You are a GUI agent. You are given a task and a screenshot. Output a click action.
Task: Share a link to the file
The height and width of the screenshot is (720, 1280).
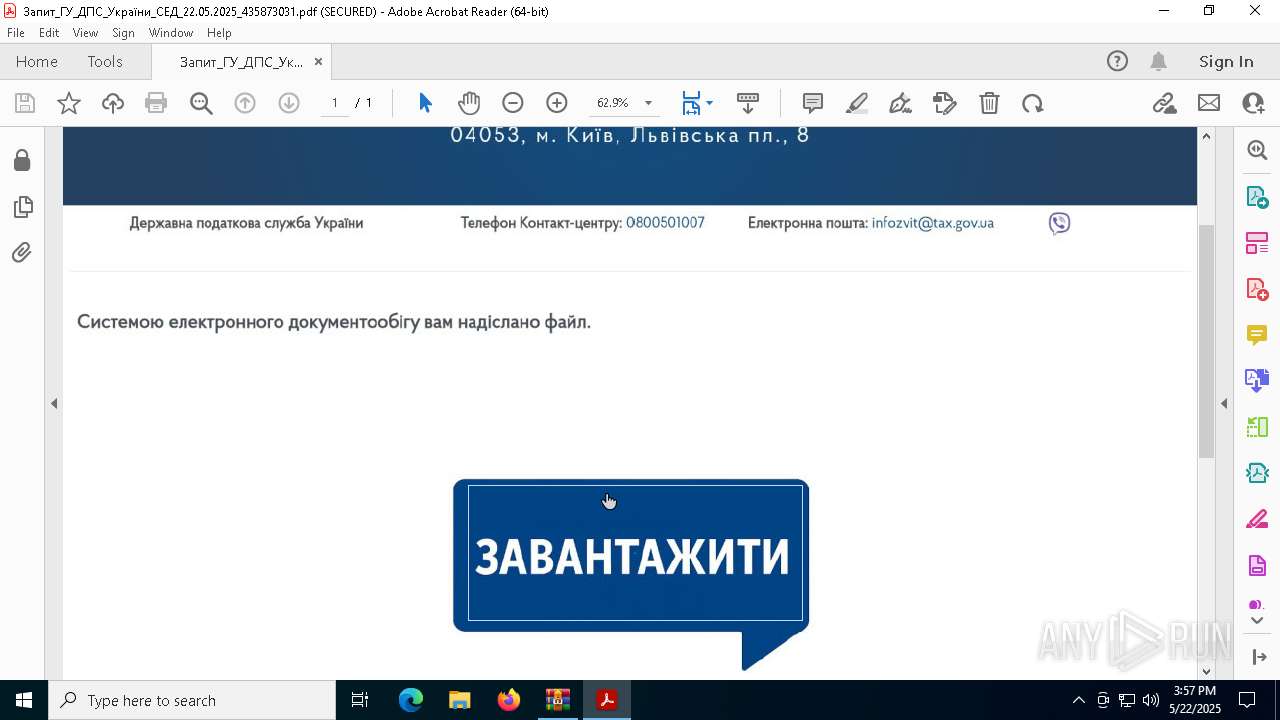1164,103
